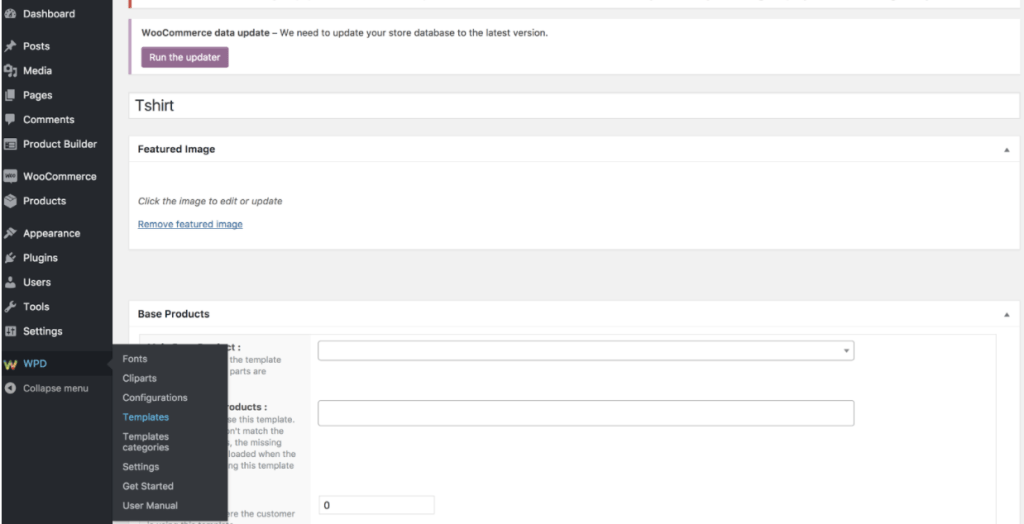Screen dimensions: 1024x524
Task: Collapse the admin sidebar menu
Action: 55,388
